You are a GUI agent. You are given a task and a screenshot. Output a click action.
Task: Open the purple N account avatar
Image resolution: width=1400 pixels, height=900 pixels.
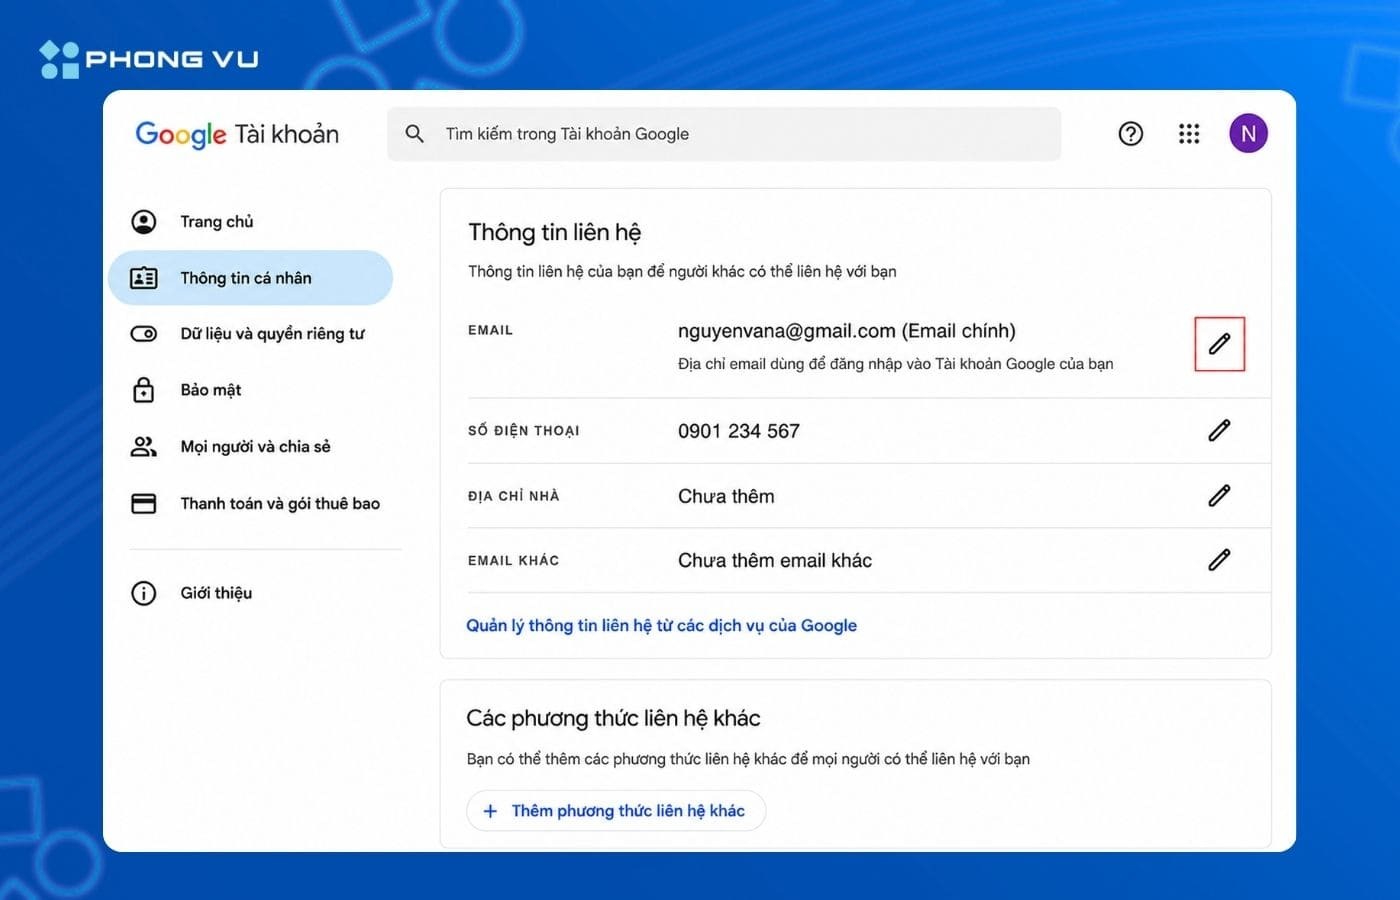[x=1248, y=134]
